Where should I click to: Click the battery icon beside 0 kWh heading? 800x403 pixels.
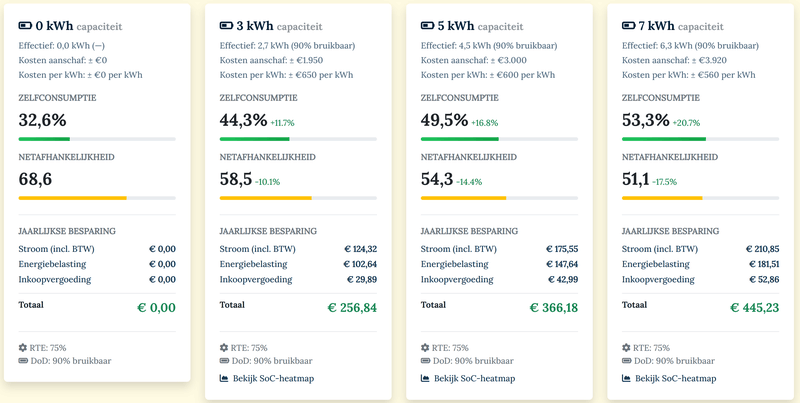click(25, 25)
